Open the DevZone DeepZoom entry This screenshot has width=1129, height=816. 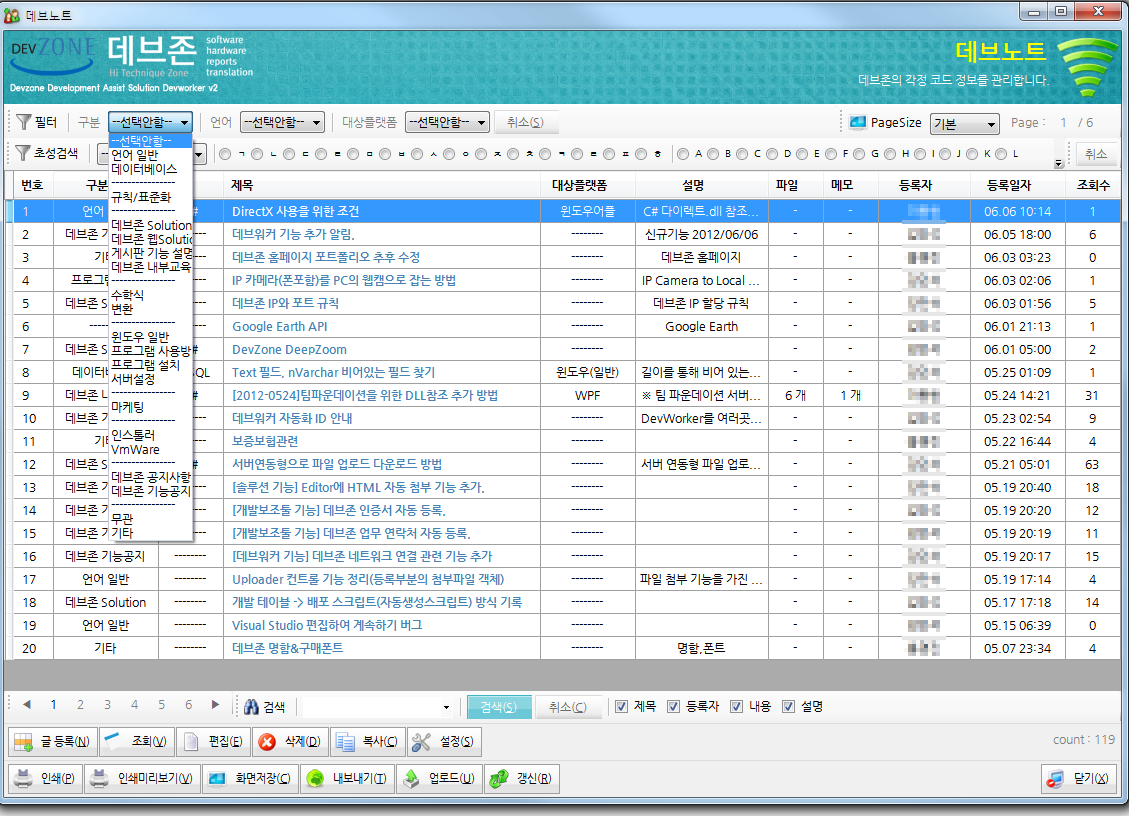pos(289,349)
